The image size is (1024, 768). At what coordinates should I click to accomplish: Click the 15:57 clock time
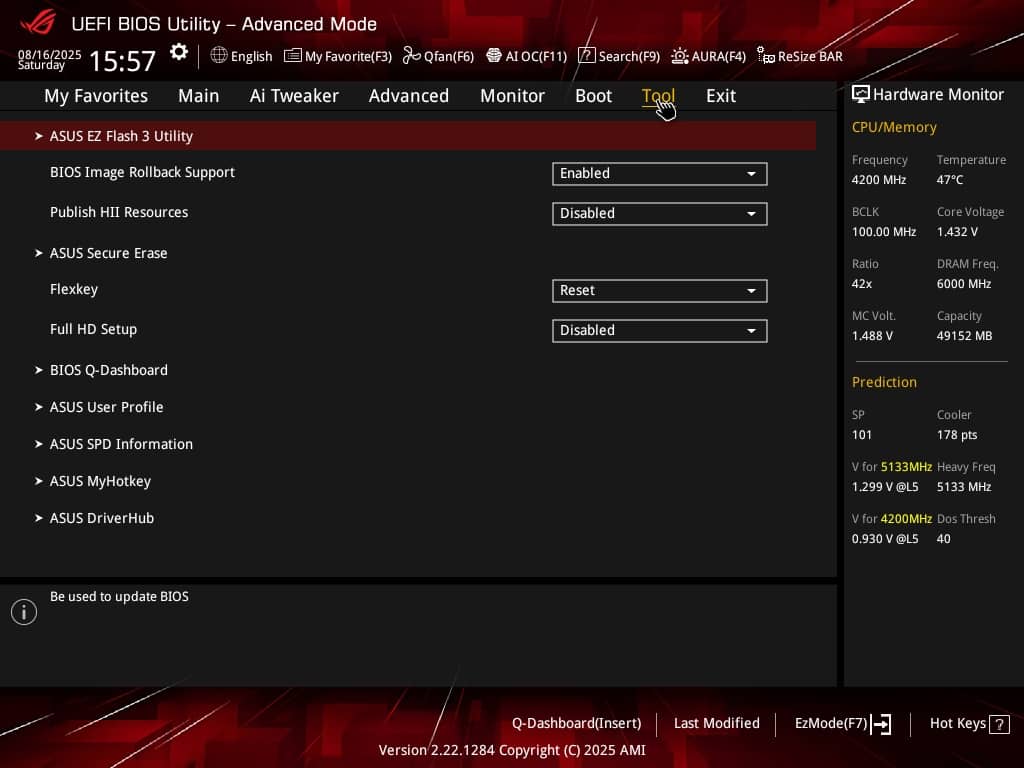click(x=122, y=61)
